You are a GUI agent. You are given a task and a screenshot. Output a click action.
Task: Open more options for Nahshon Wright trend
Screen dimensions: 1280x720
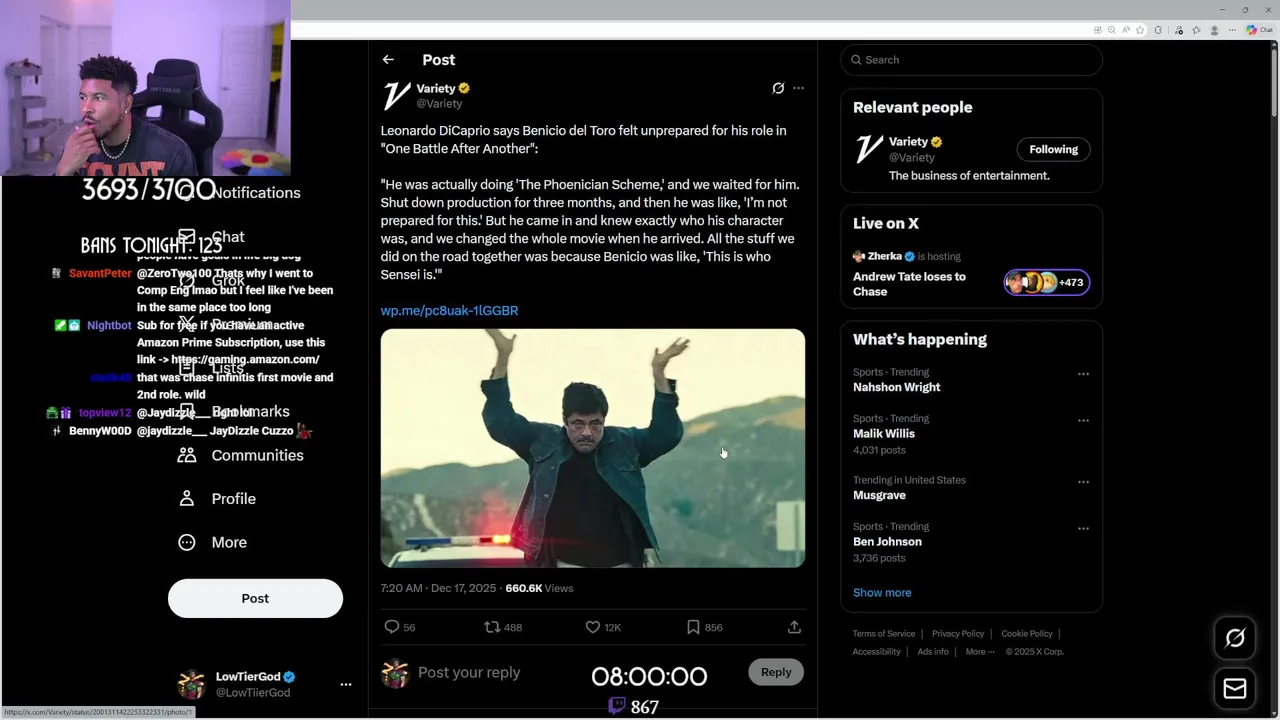coord(1083,374)
